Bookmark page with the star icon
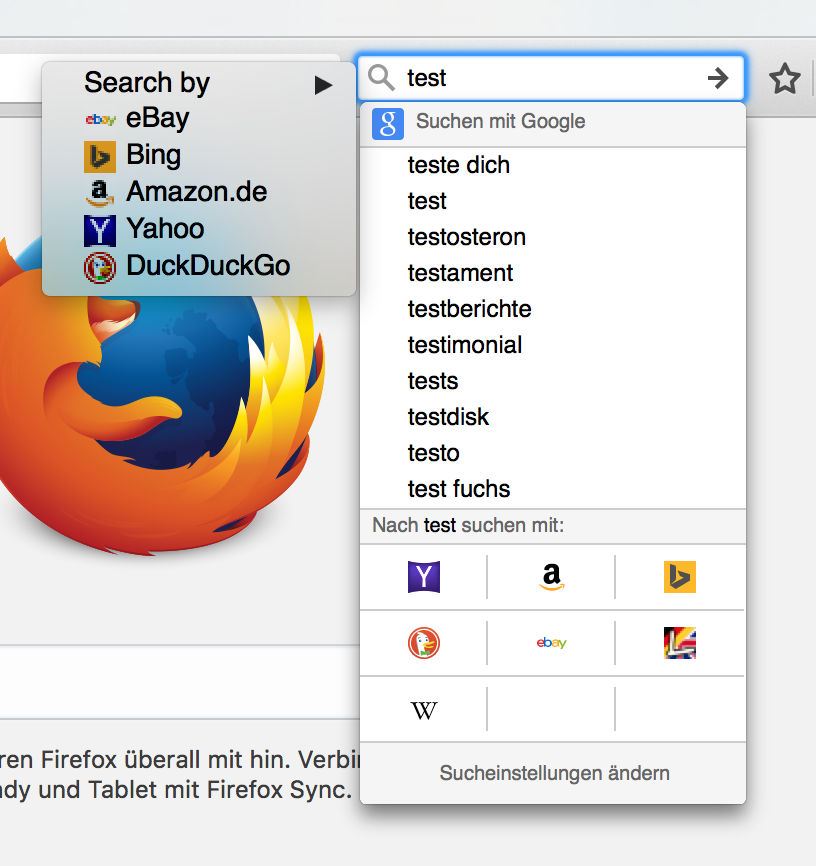This screenshot has width=816, height=866. pos(785,78)
